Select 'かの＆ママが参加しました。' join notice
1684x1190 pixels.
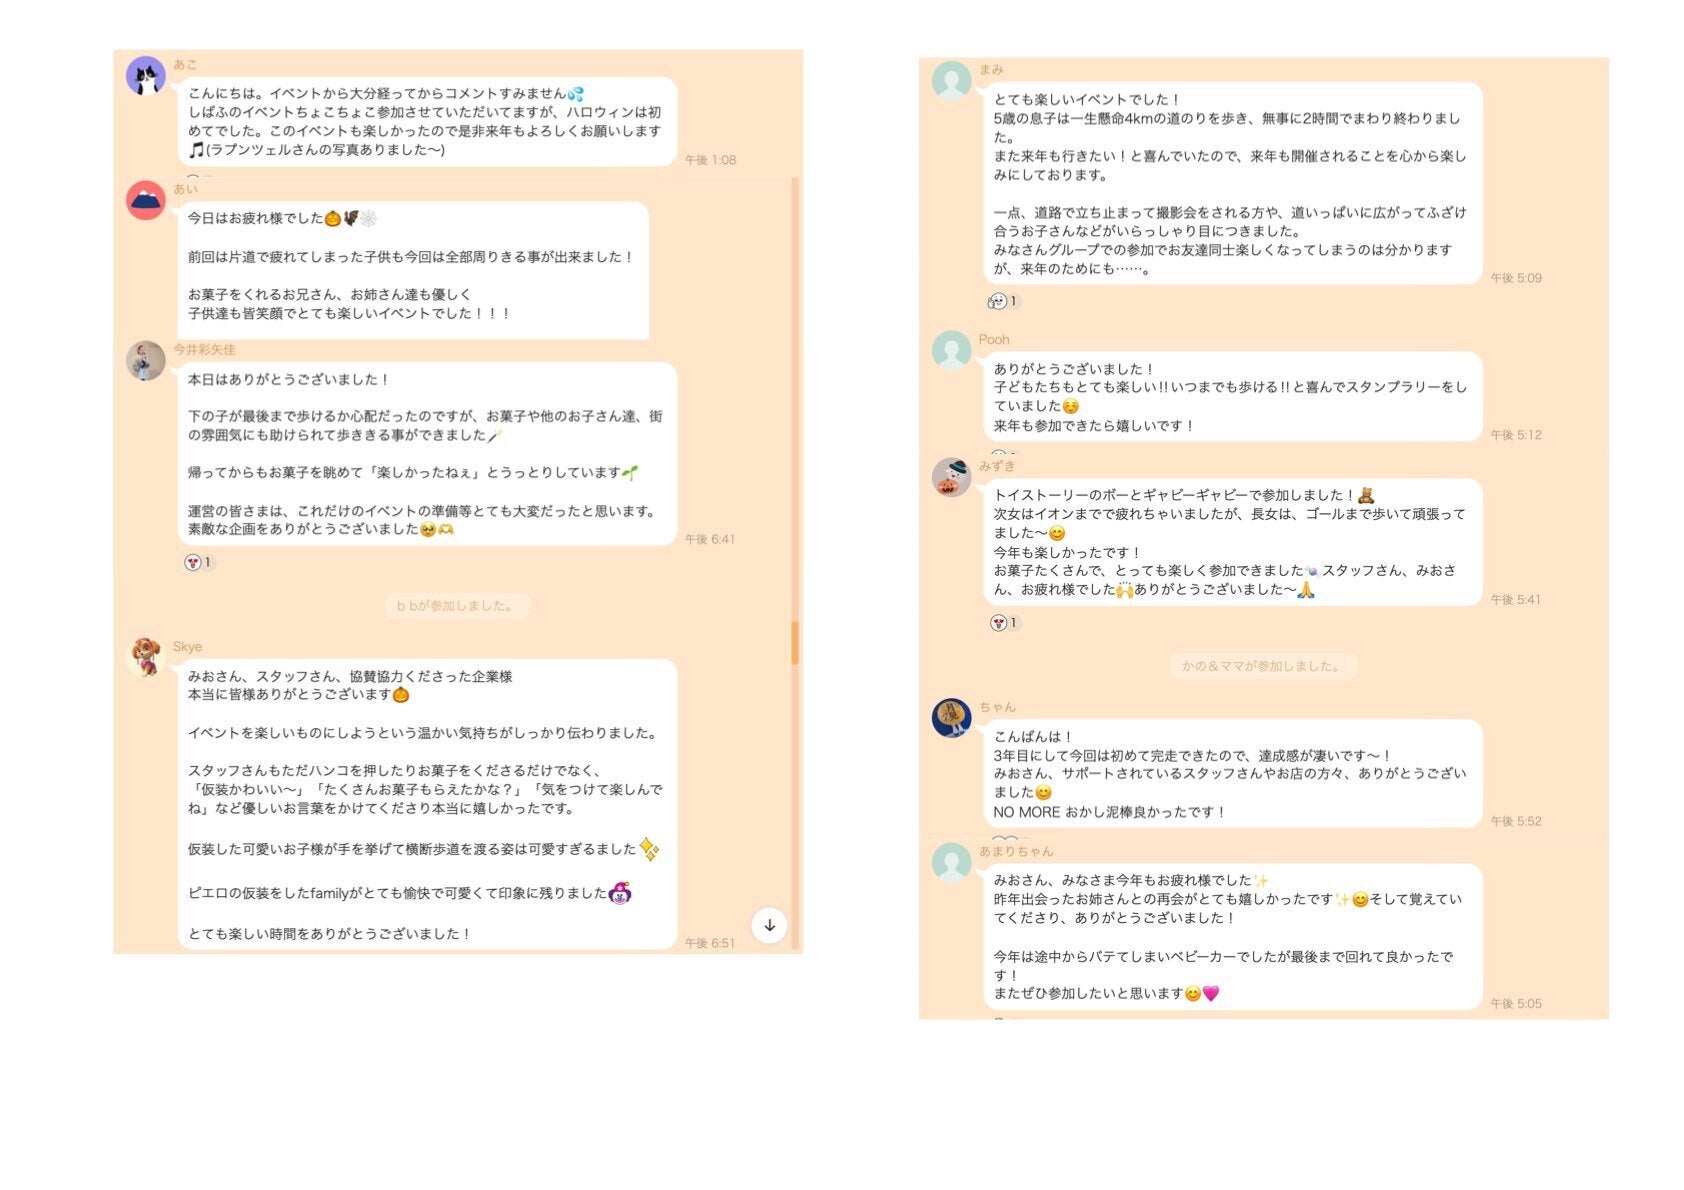click(x=1263, y=666)
